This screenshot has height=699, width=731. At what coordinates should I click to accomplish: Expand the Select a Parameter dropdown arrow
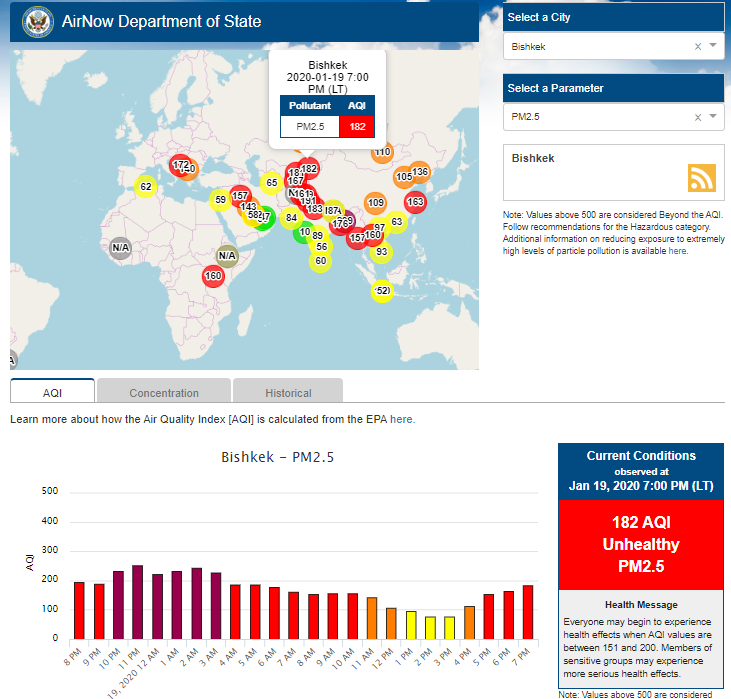tap(712, 117)
